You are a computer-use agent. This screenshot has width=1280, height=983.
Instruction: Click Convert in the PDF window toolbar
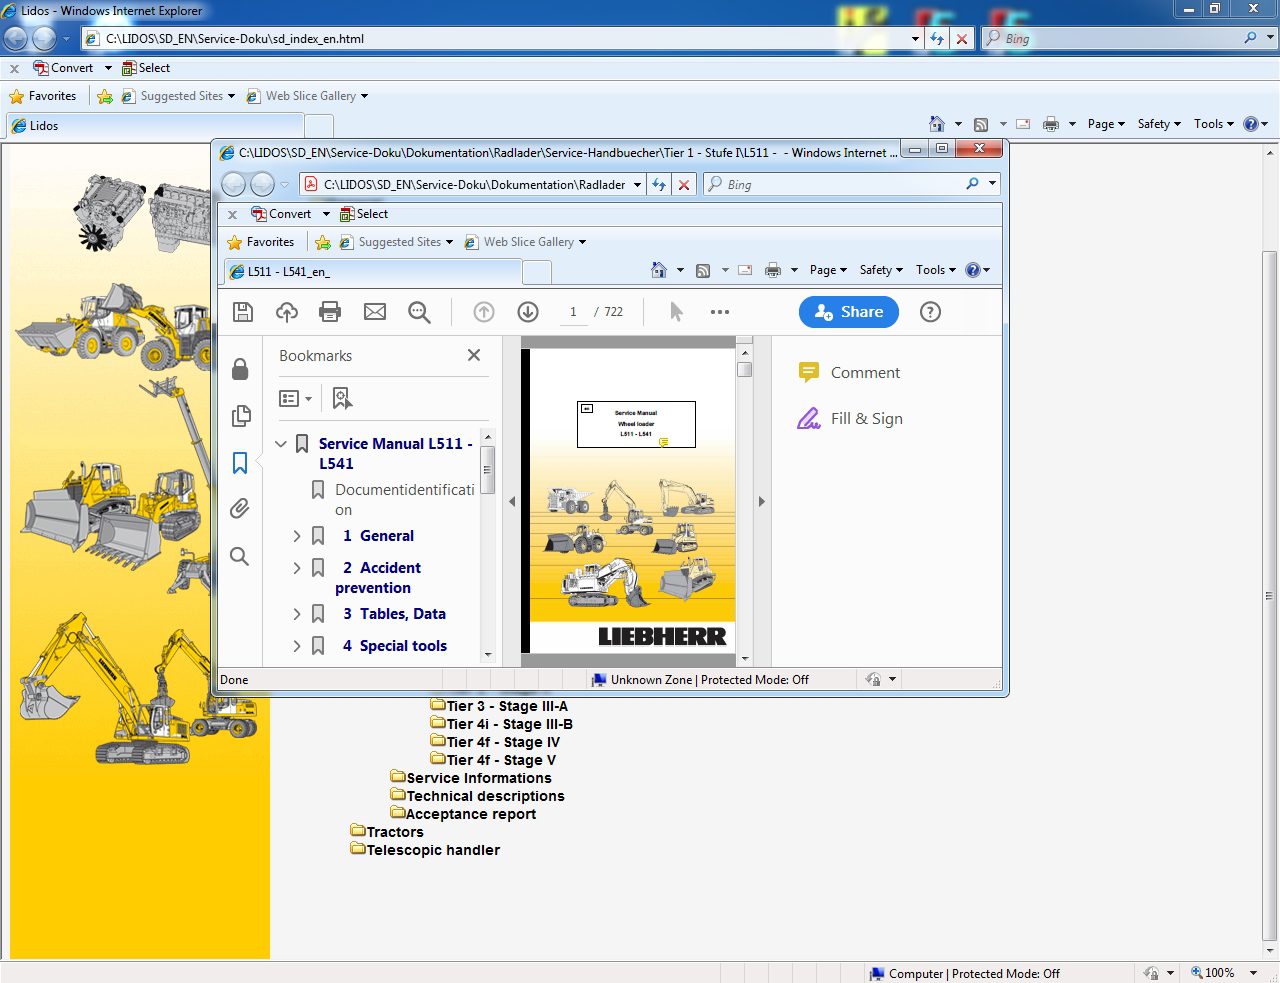click(x=281, y=214)
